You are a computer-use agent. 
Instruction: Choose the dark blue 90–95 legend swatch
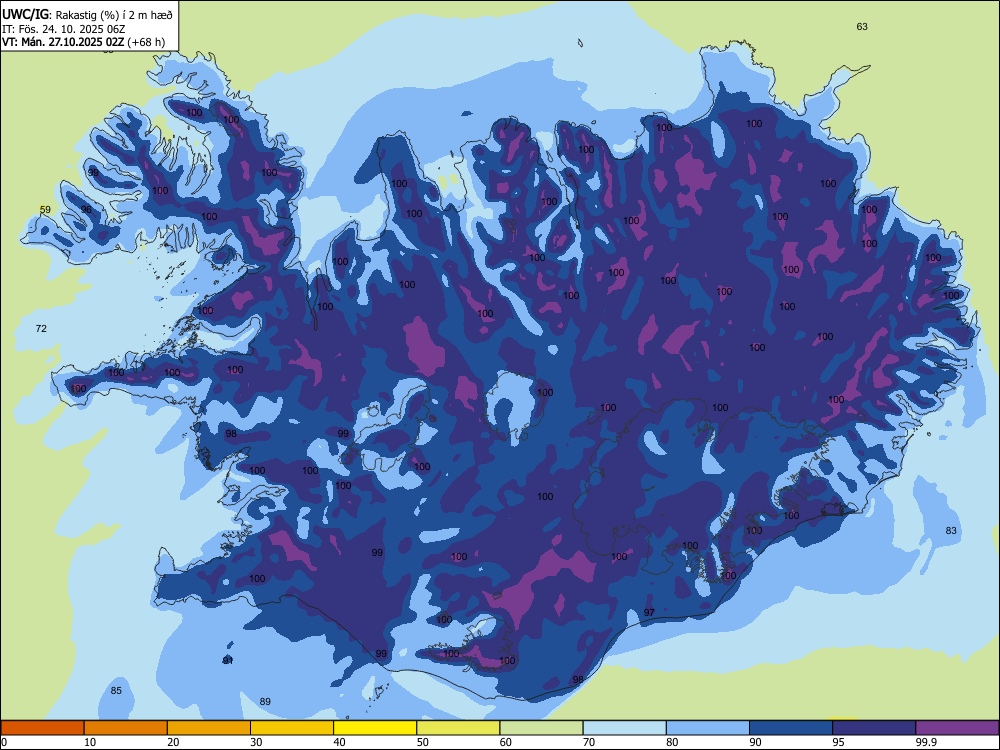point(791,728)
